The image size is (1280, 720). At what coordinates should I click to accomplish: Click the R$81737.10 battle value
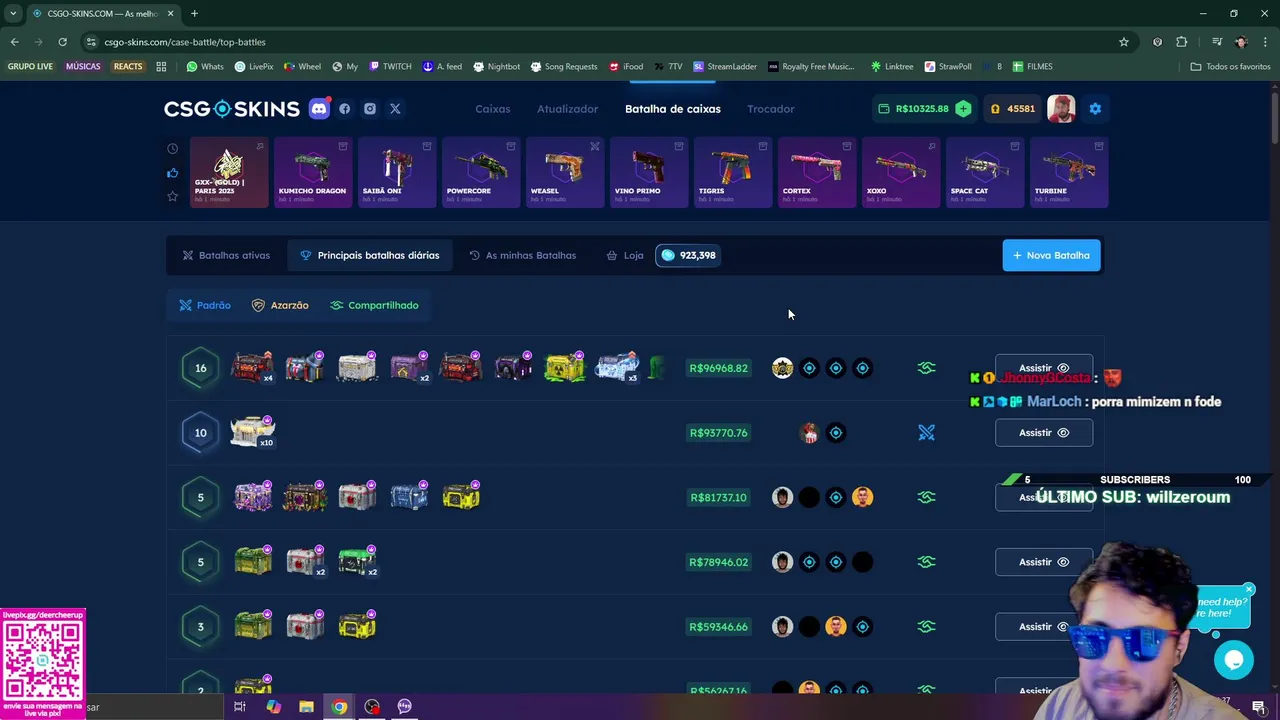tap(718, 497)
